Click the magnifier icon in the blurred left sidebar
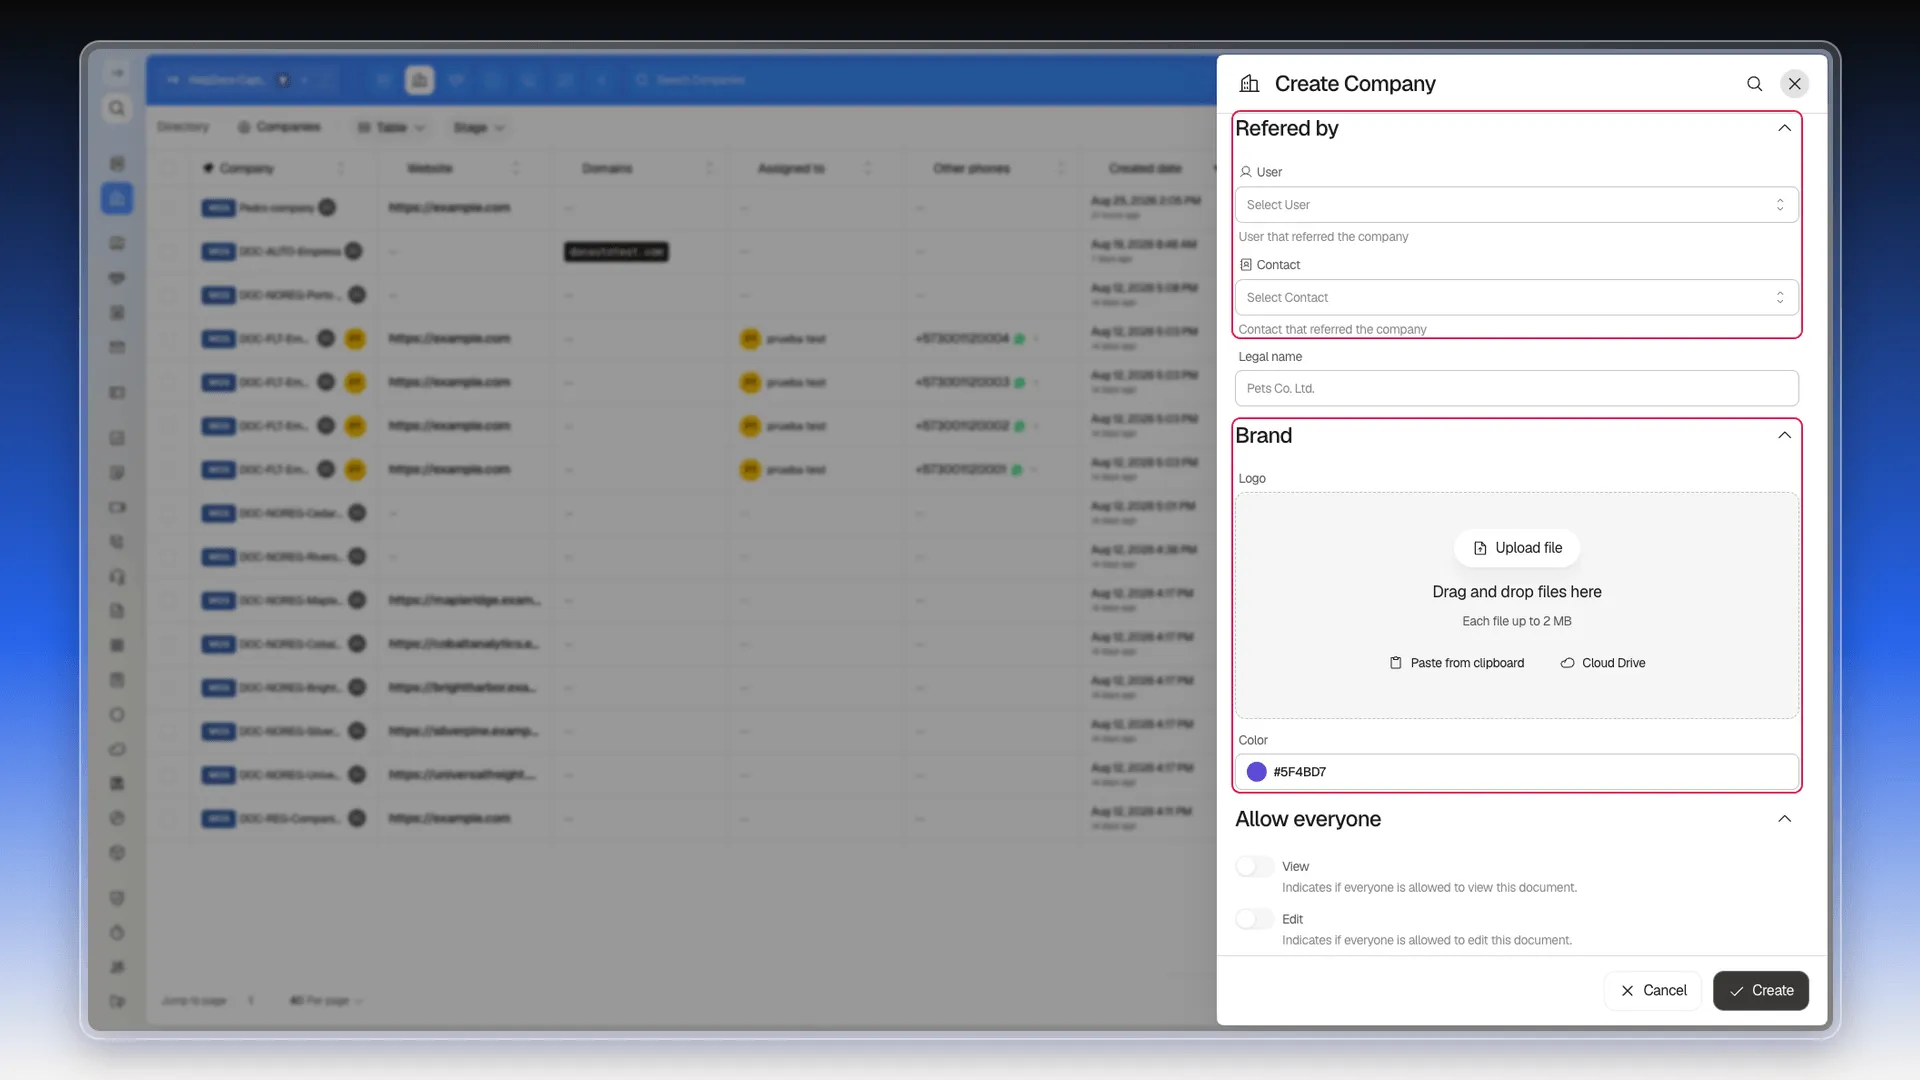1920x1080 pixels. click(117, 108)
